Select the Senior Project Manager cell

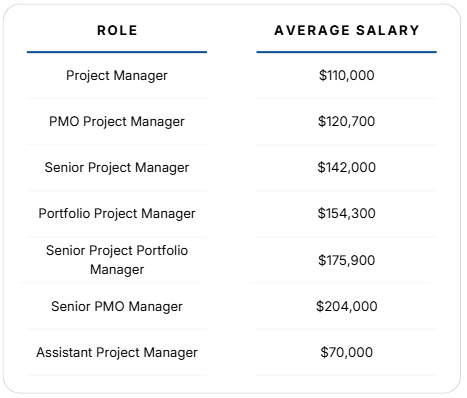[117, 167]
